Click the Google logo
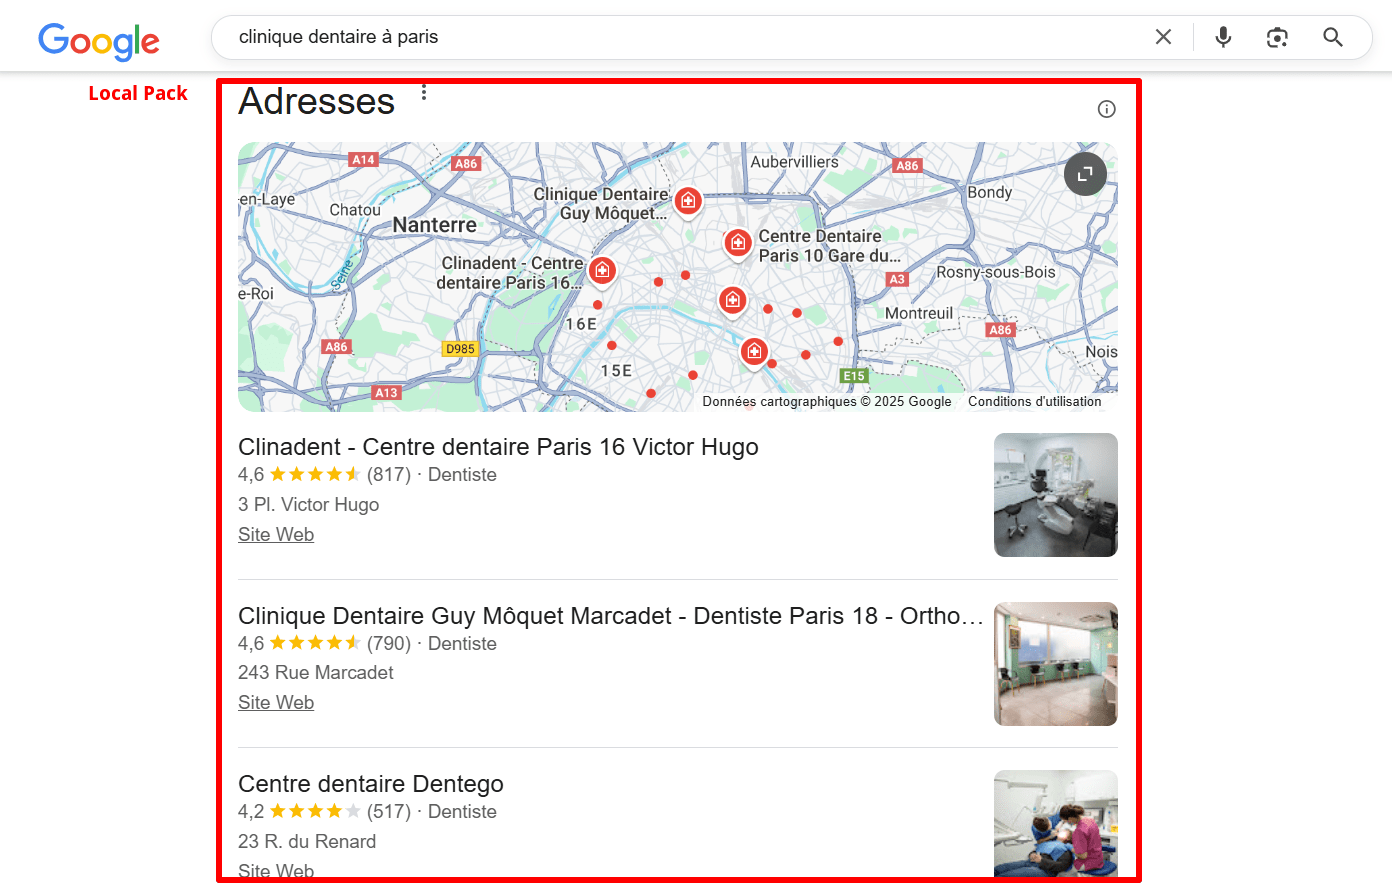This screenshot has height=886, width=1392. tap(99, 41)
